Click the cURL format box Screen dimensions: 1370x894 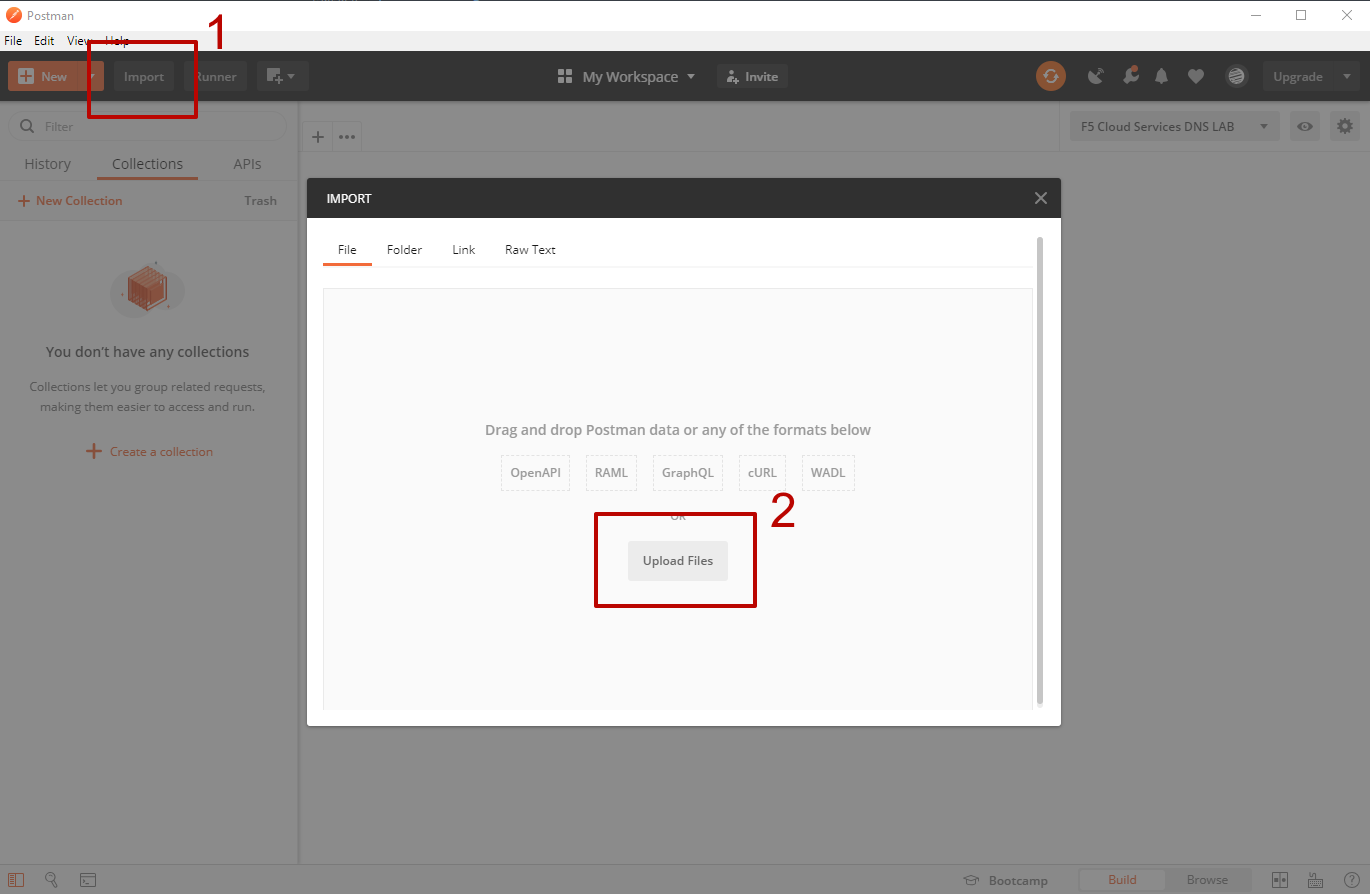762,473
